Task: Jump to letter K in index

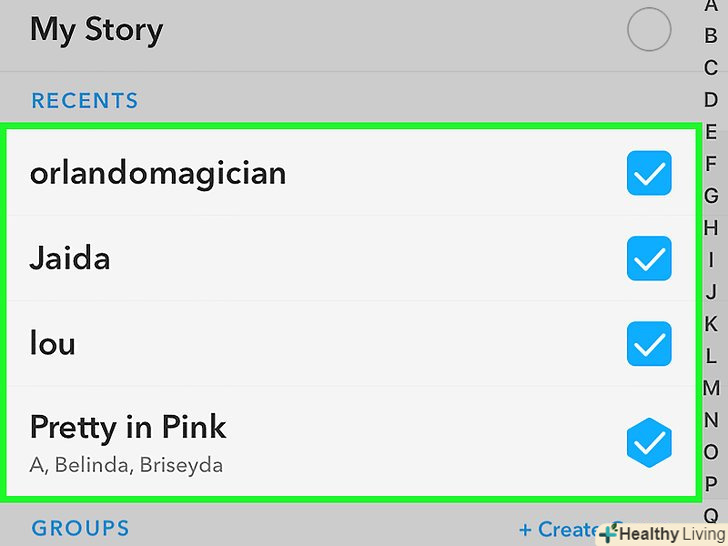Action: coord(711,324)
